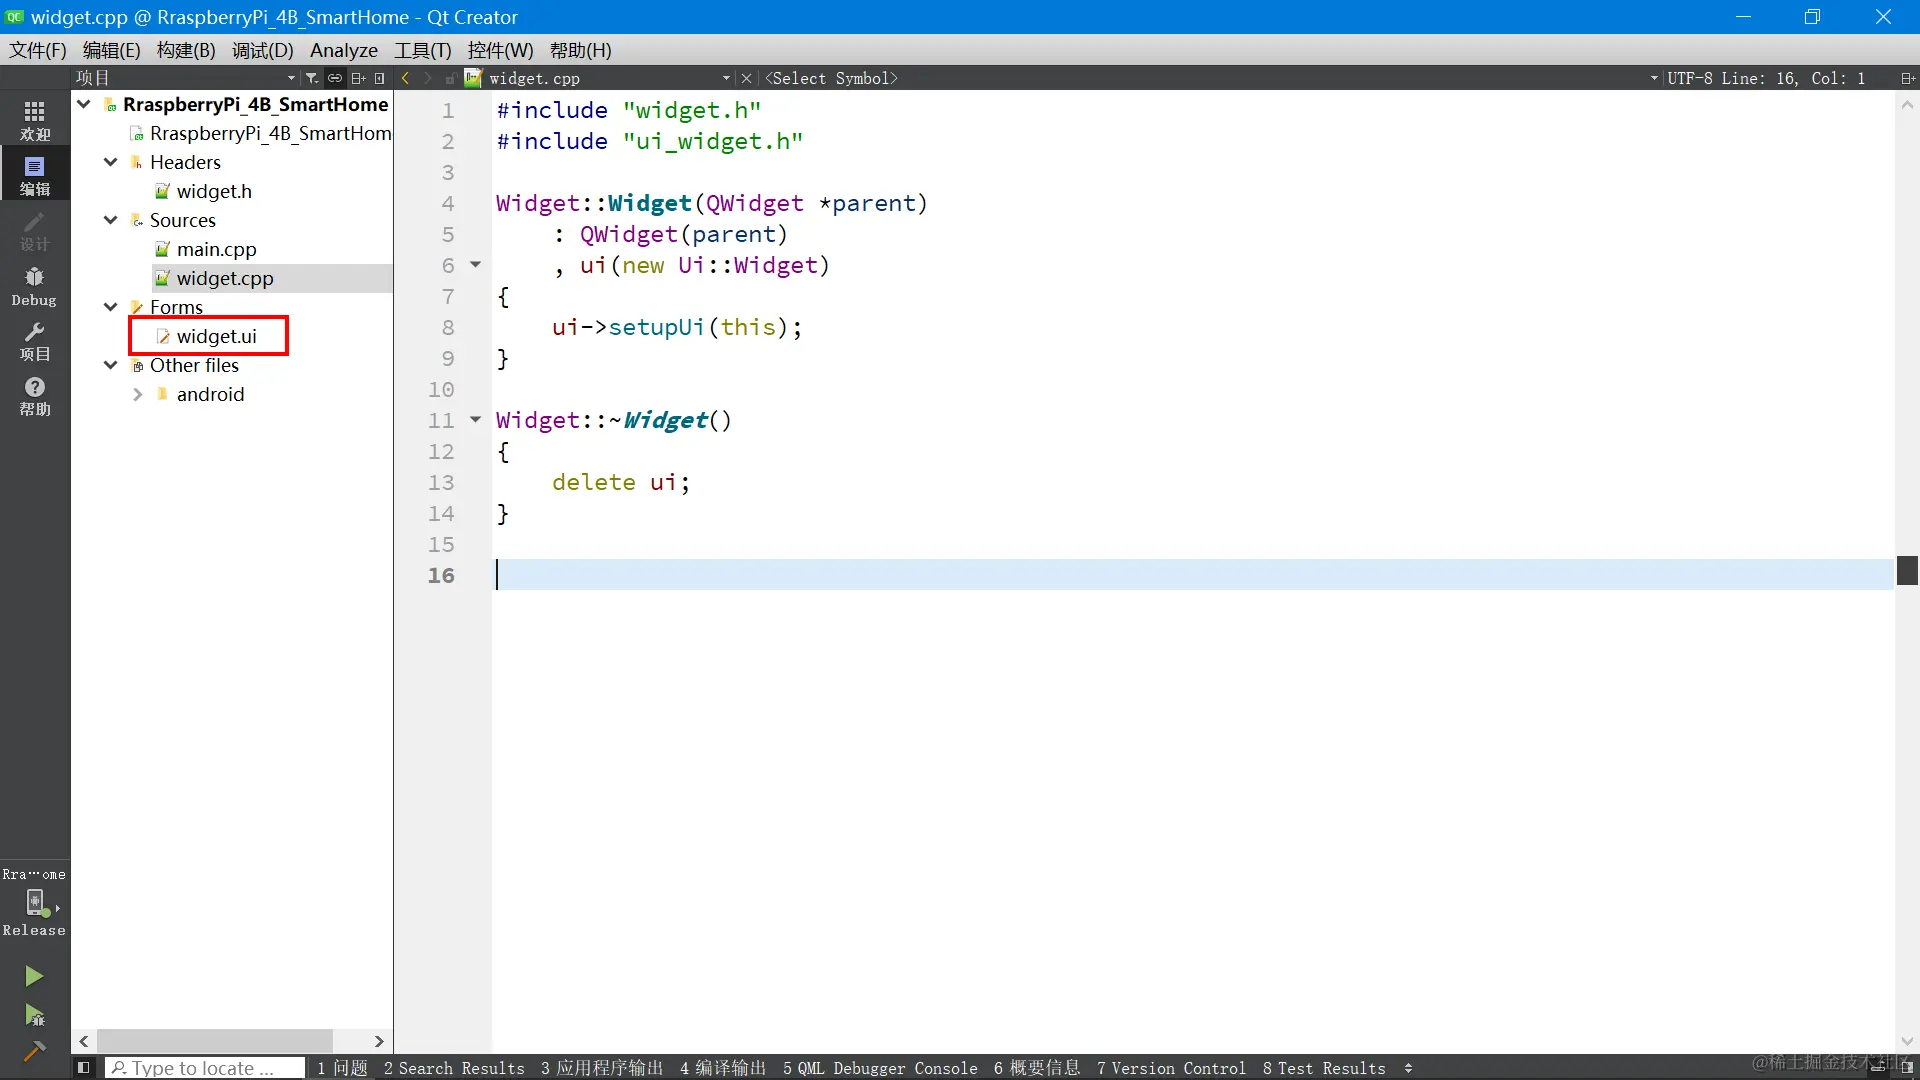Open the 文件(F) menu
Image resolution: width=1920 pixels, height=1080 pixels.
coord(38,50)
